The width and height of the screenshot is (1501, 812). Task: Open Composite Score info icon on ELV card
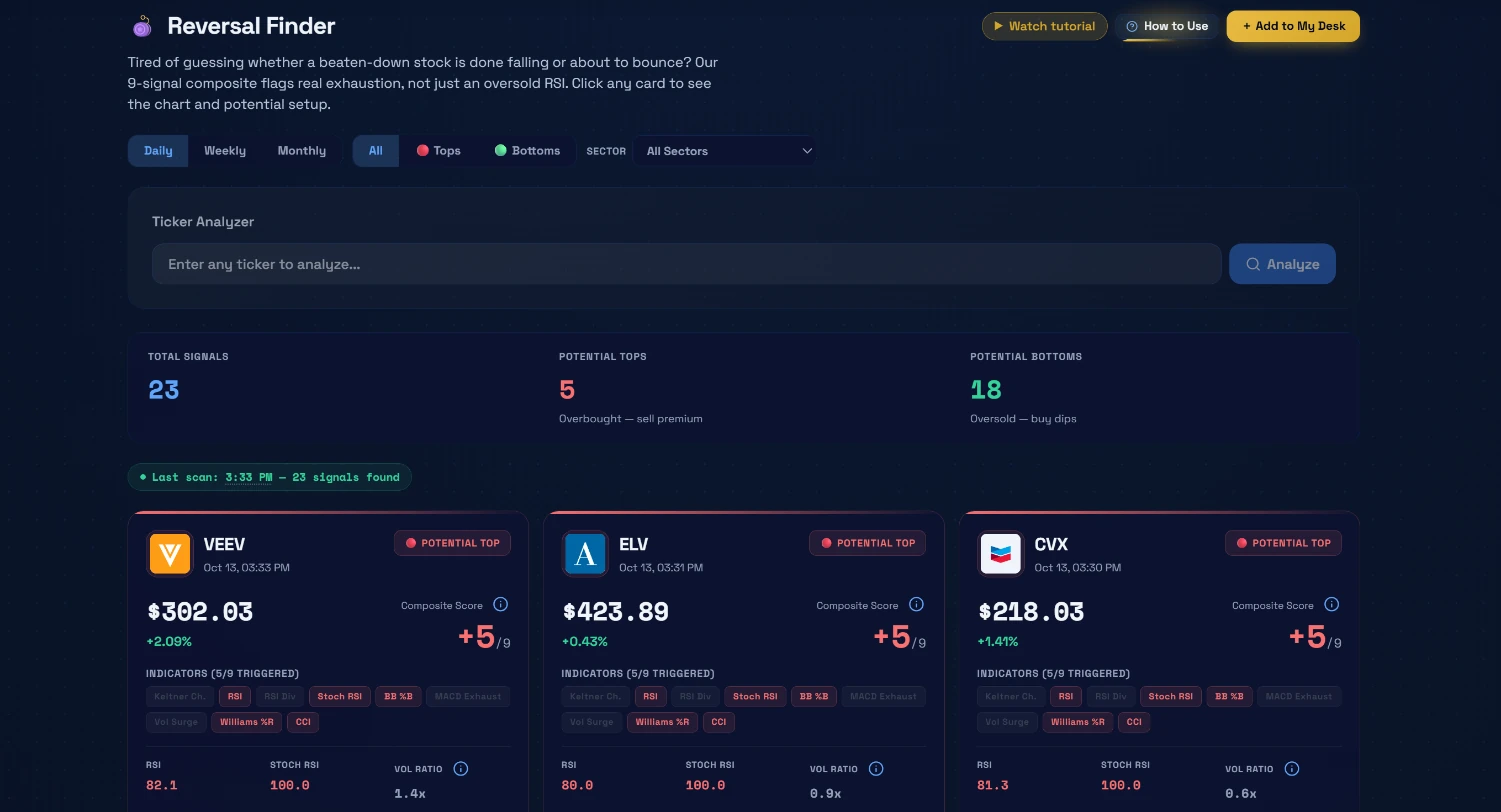[x=916, y=605]
